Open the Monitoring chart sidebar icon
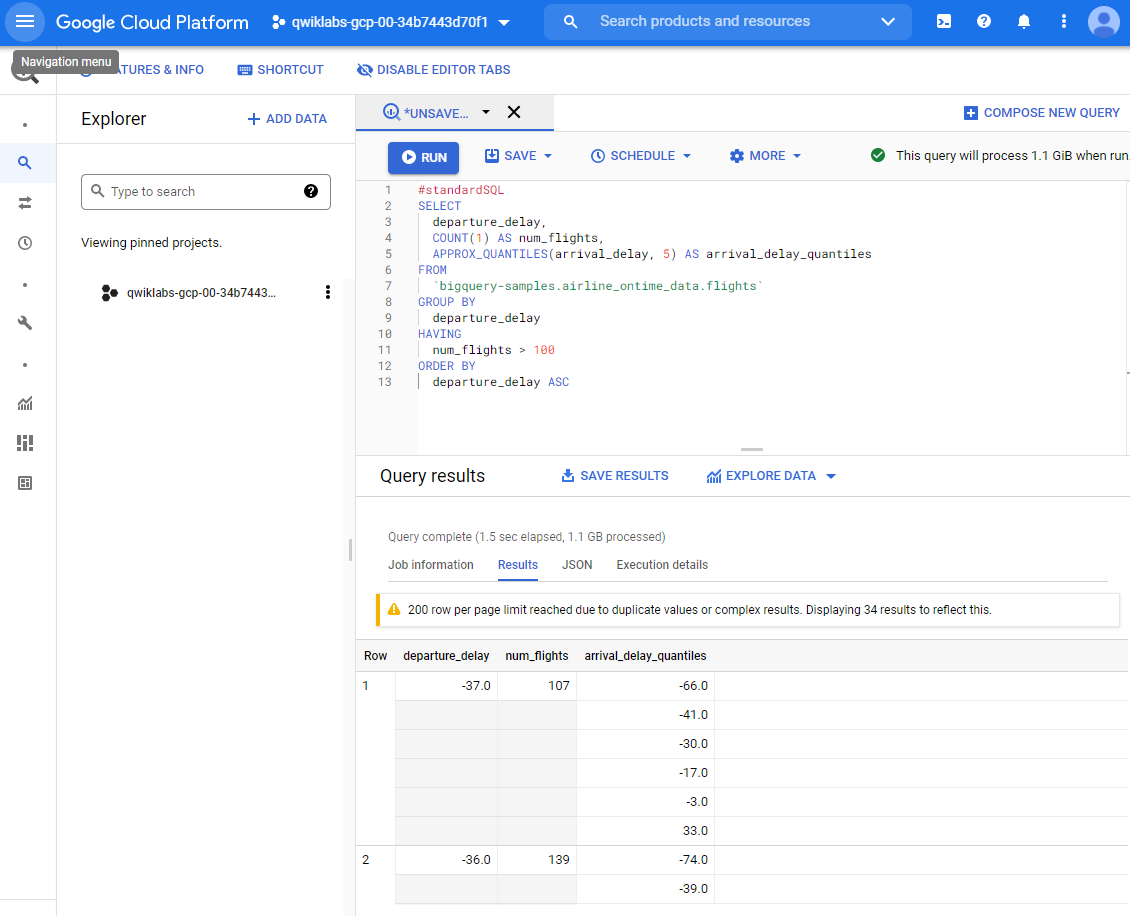 point(25,404)
